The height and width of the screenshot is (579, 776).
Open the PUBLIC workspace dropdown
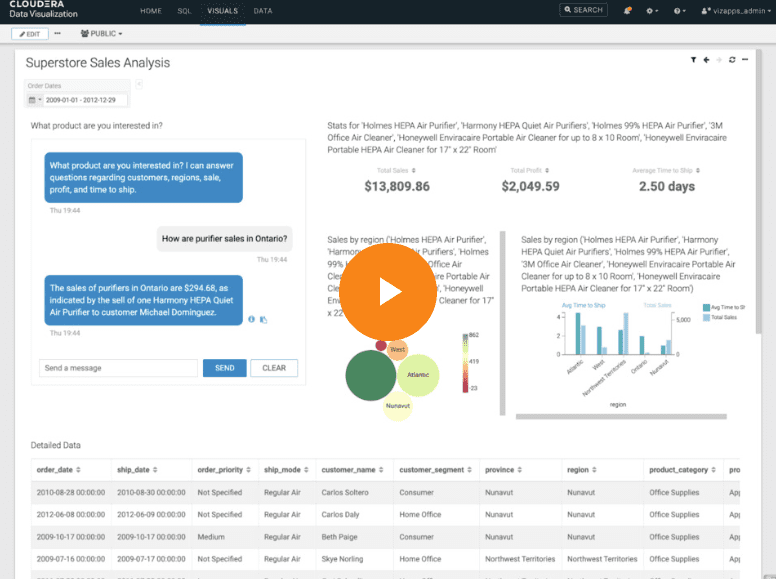(x=101, y=33)
